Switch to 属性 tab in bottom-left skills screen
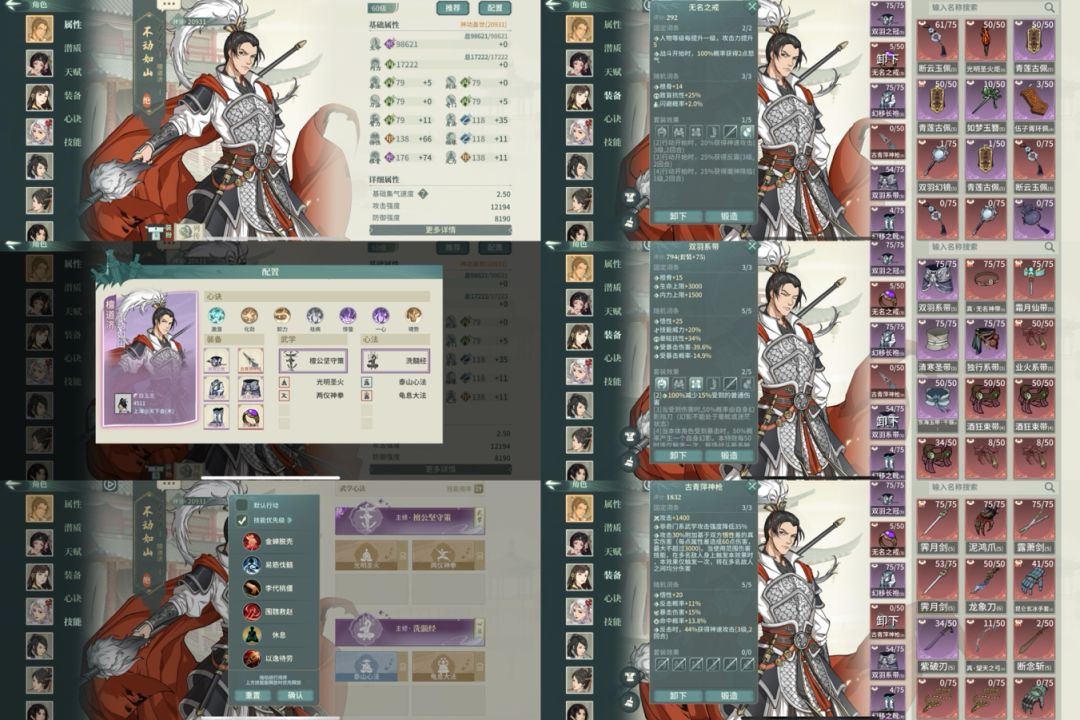Screen dimensions: 1080x720 [72, 504]
